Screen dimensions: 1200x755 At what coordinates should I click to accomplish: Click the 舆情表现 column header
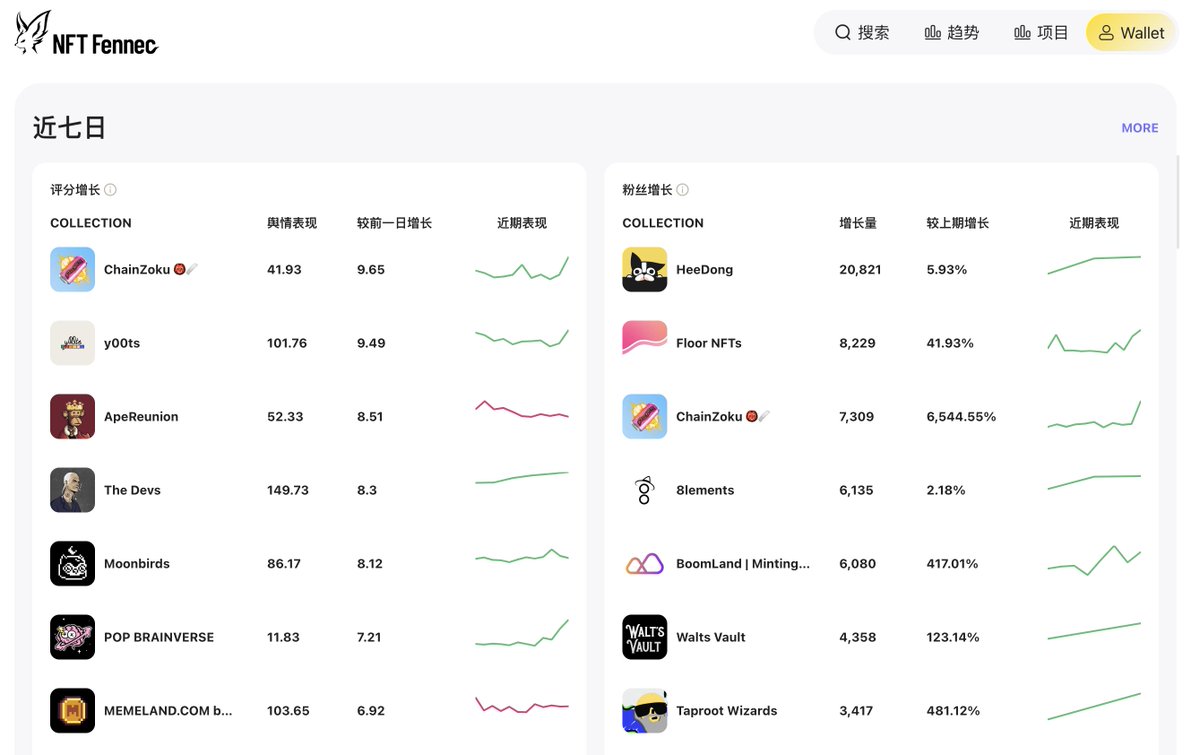click(292, 223)
